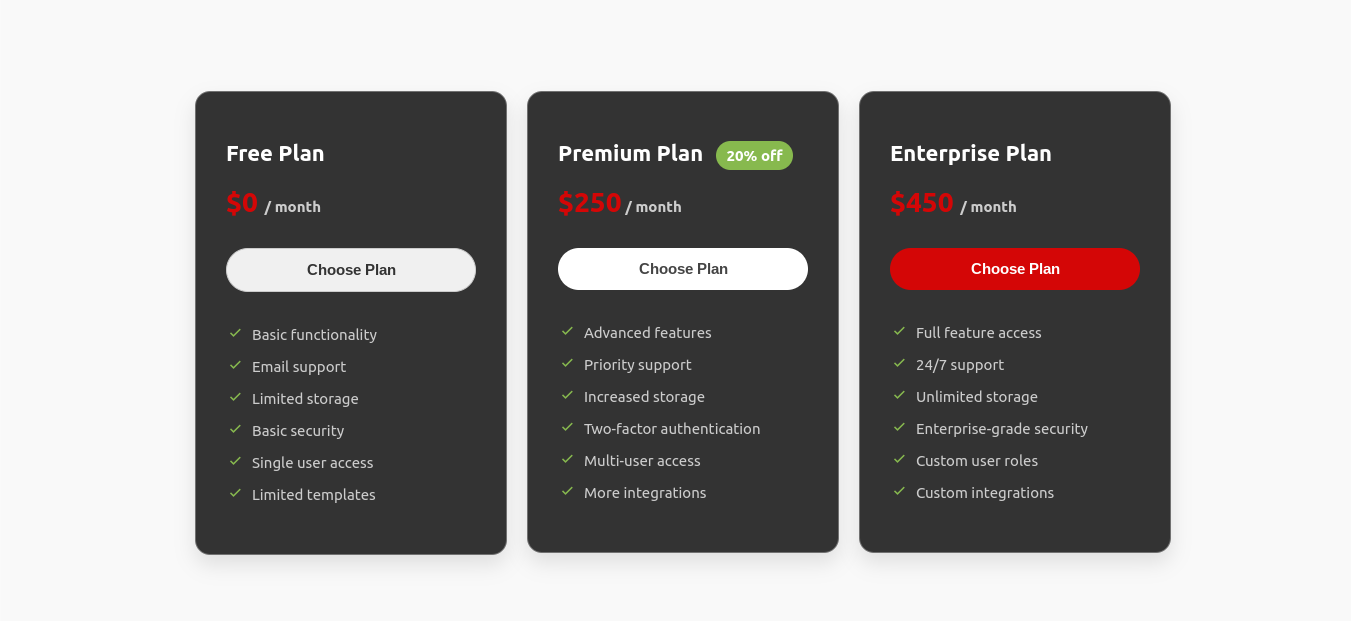Select the 24/7 support feature item
1351x621 pixels.
tap(959, 364)
